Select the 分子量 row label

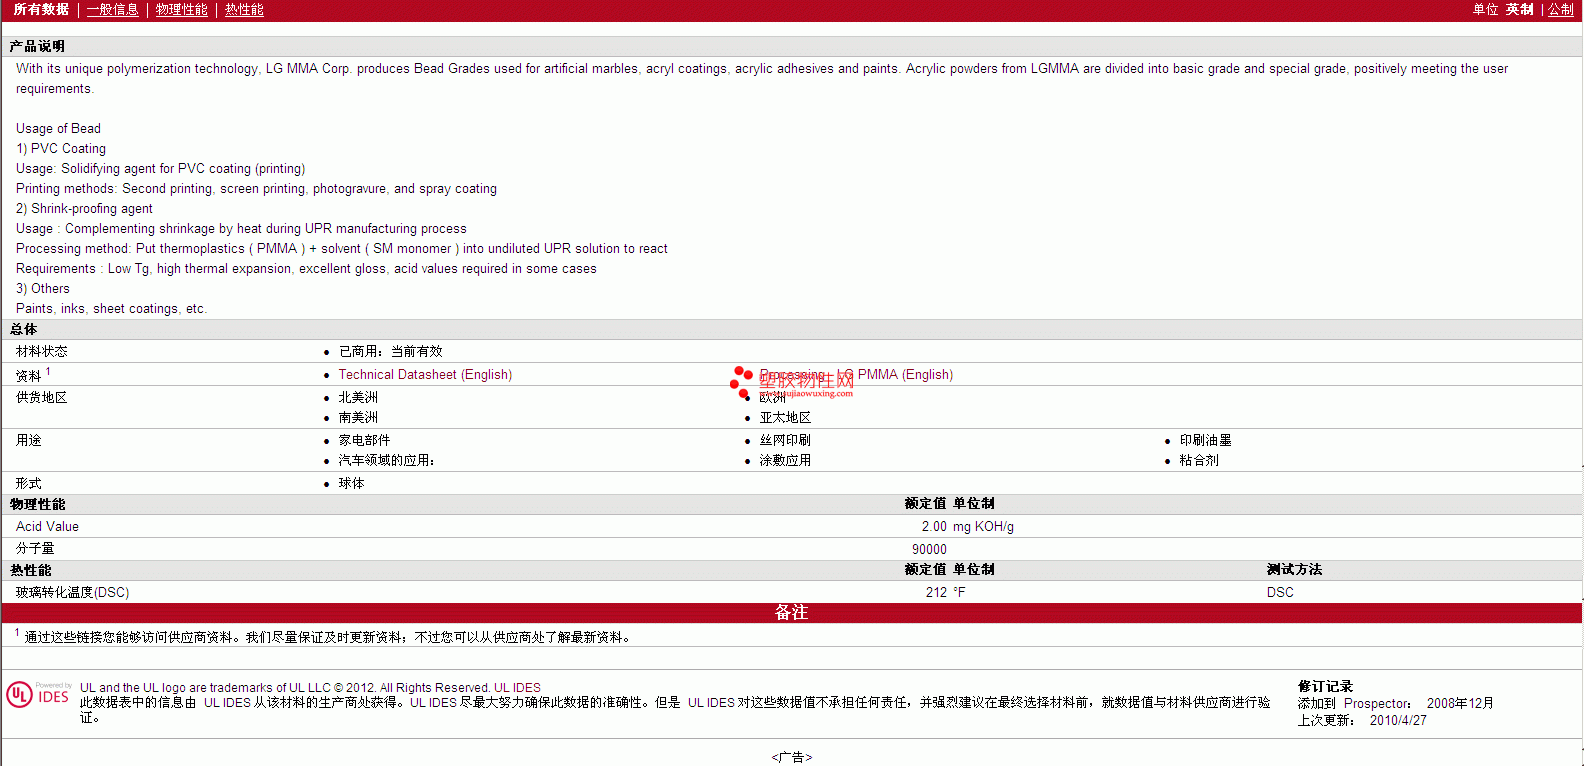[35, 549]
